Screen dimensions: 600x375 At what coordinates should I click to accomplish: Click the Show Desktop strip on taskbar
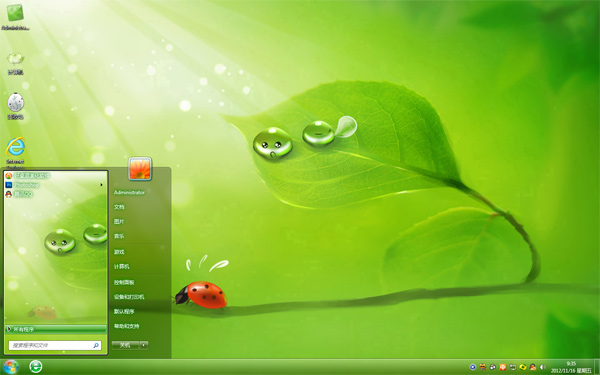click(596, 367)
